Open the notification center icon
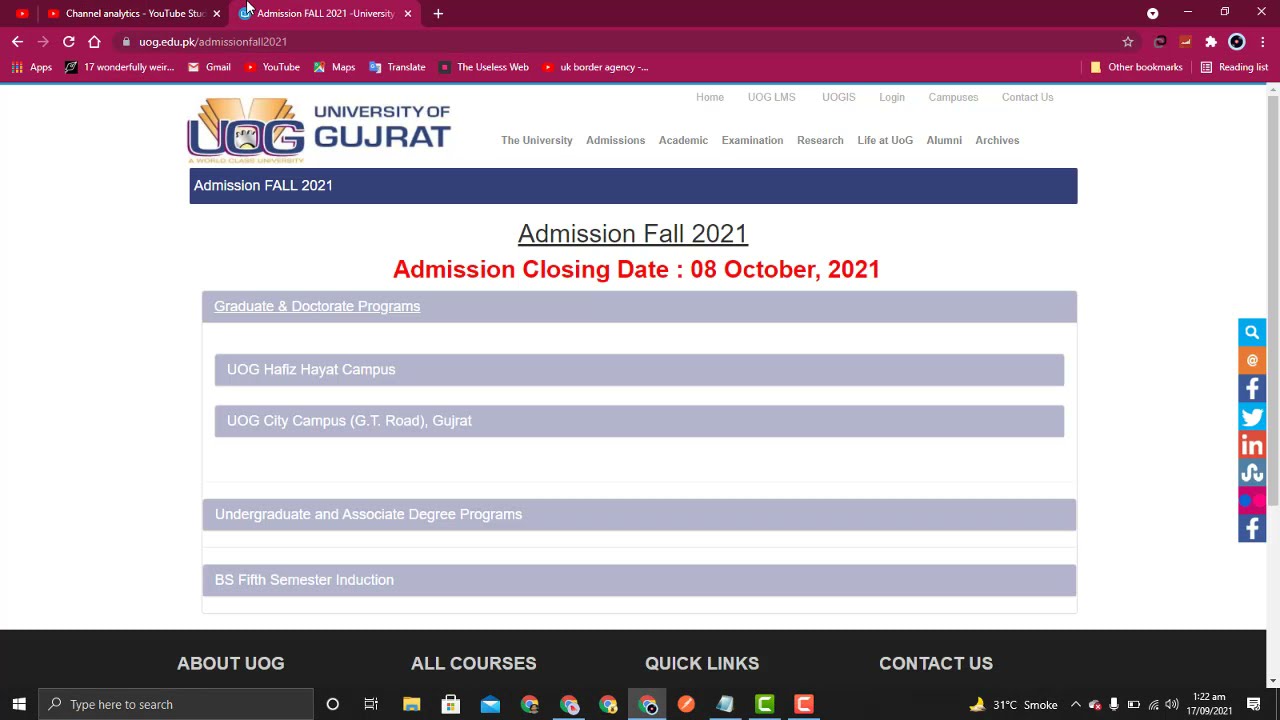The image size is (1280, 720). [x=1253, y=704]
